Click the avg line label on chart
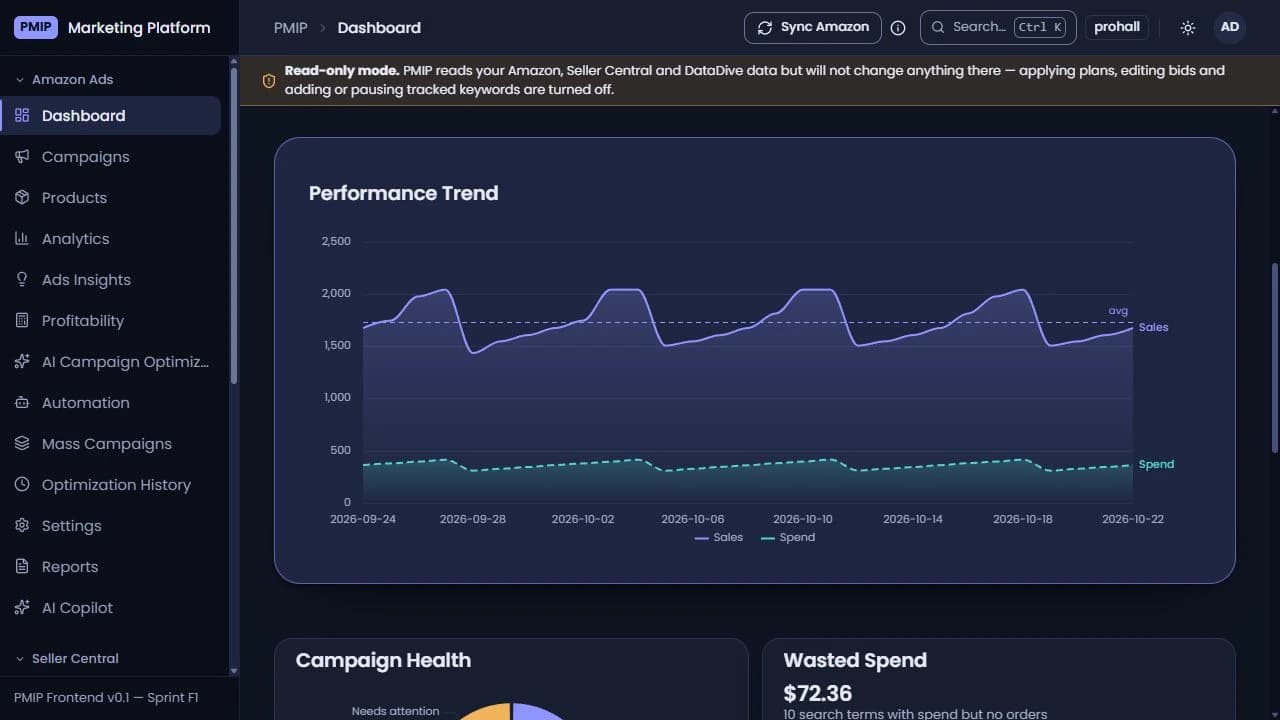 tap(1118, 311)
